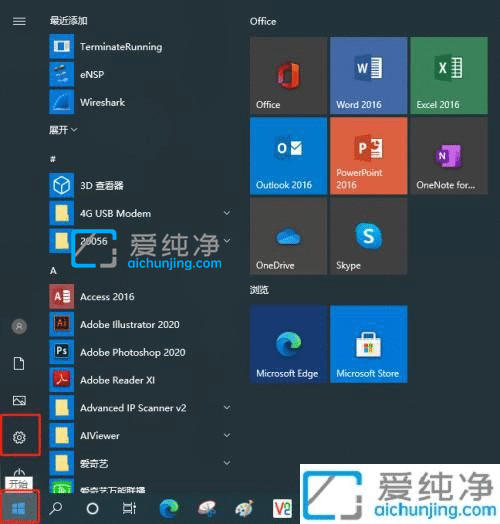Launch Adobe Photoshop 2020
Image resolution: width=500 pixels, height=524 pixels.
pos(140,352)
